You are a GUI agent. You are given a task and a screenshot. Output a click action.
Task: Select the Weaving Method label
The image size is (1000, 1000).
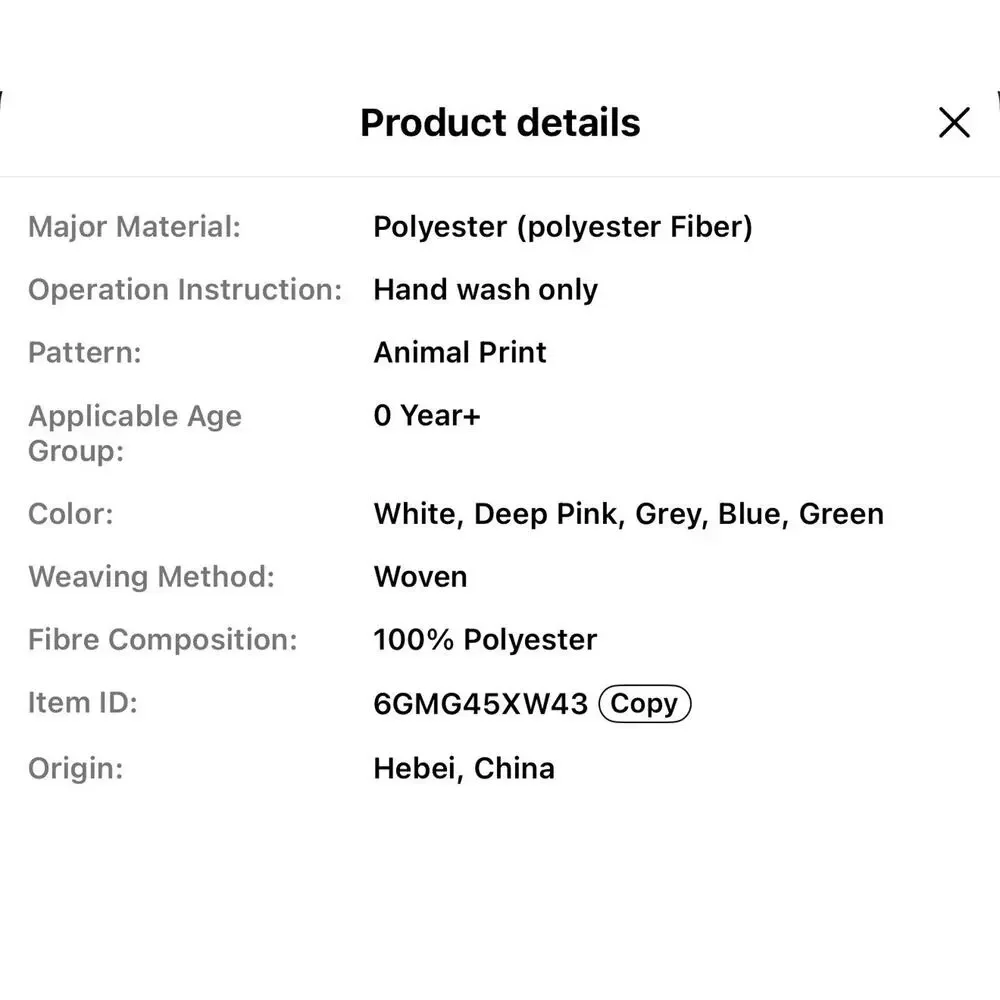[152, 577]
